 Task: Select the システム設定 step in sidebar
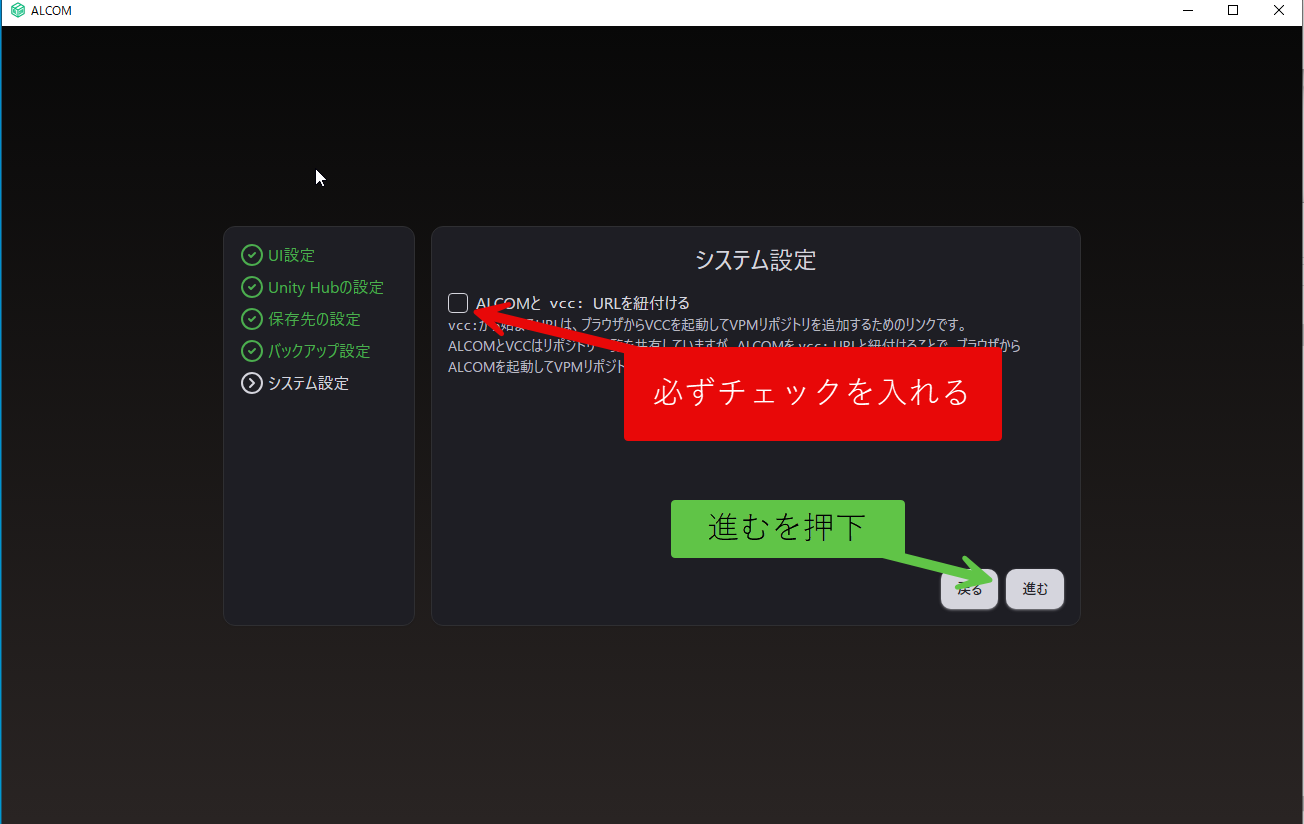(308, 383)
